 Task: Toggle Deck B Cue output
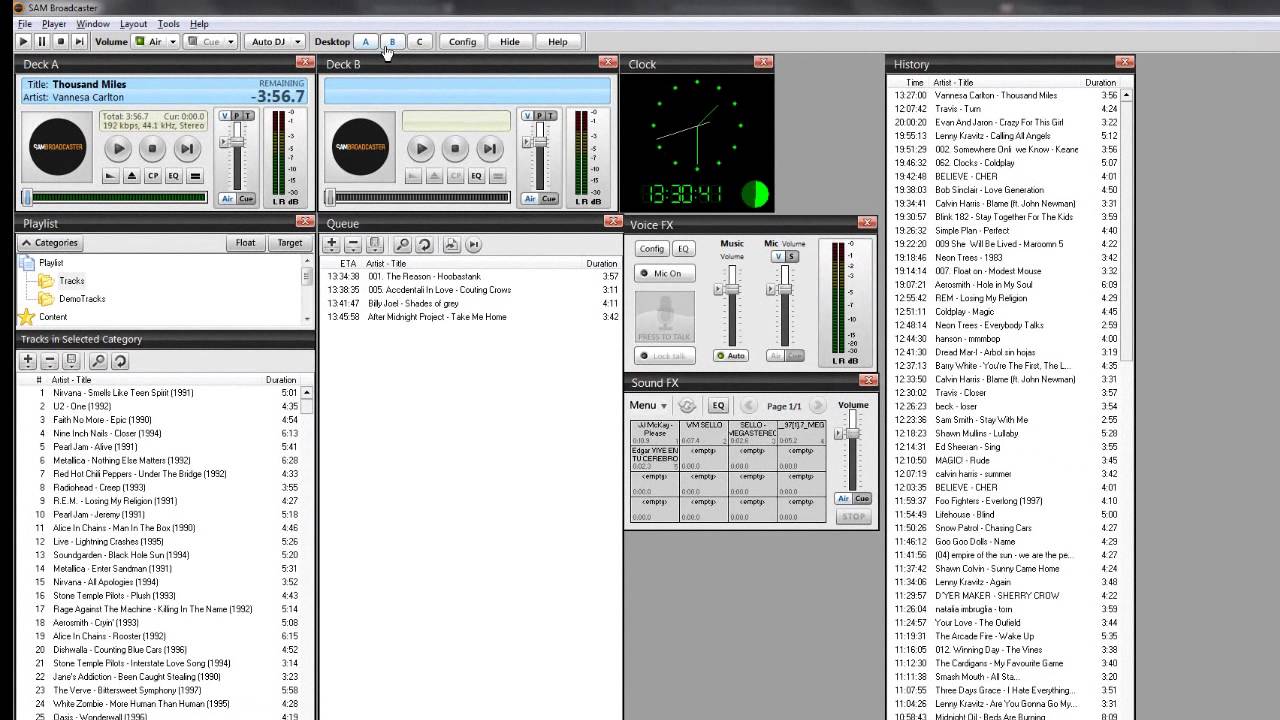point(548,199)
